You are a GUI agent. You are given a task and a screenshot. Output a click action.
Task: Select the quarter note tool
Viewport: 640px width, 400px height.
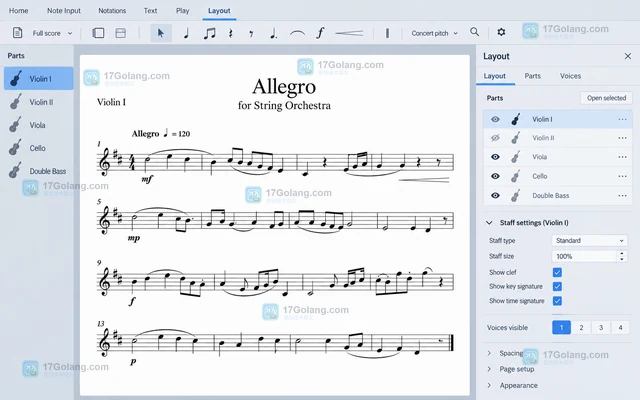186,33
